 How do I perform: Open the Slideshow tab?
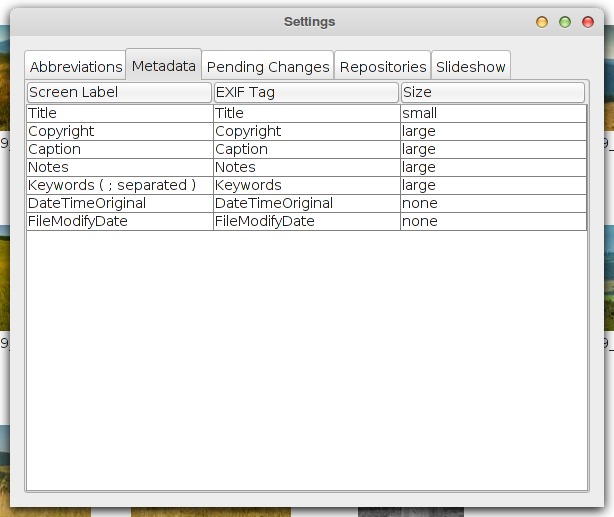(471, 66)
